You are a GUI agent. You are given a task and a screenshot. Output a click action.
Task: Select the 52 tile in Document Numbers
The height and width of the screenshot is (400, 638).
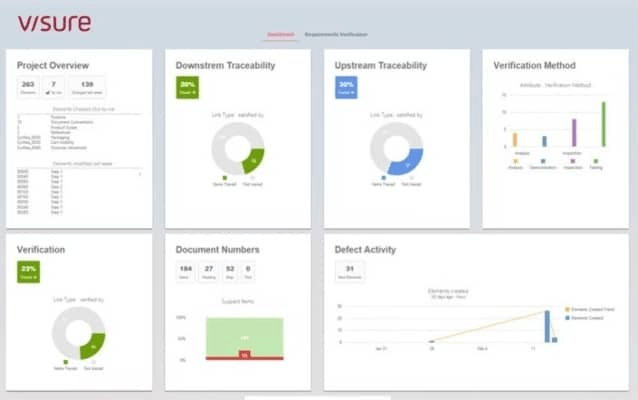[x=230, y=271]
